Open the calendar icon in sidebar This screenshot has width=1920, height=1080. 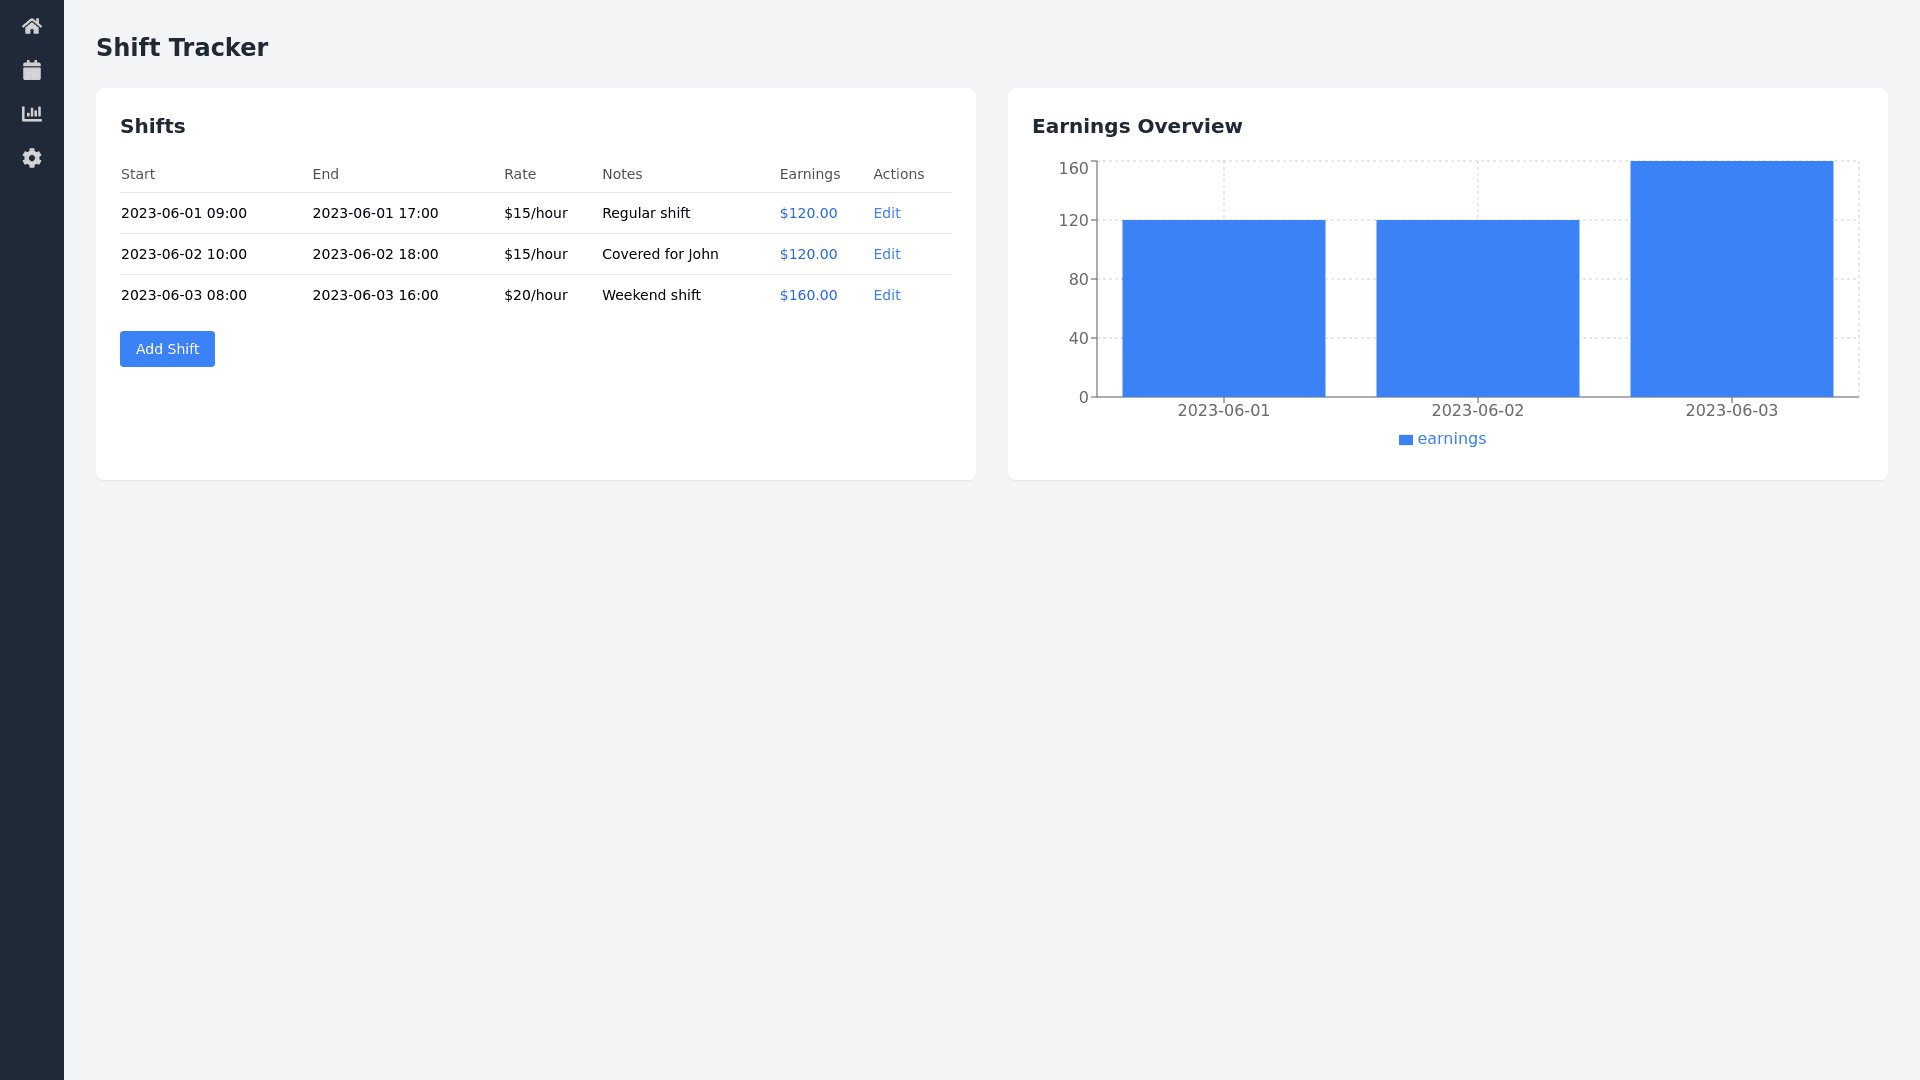[32, 70]
